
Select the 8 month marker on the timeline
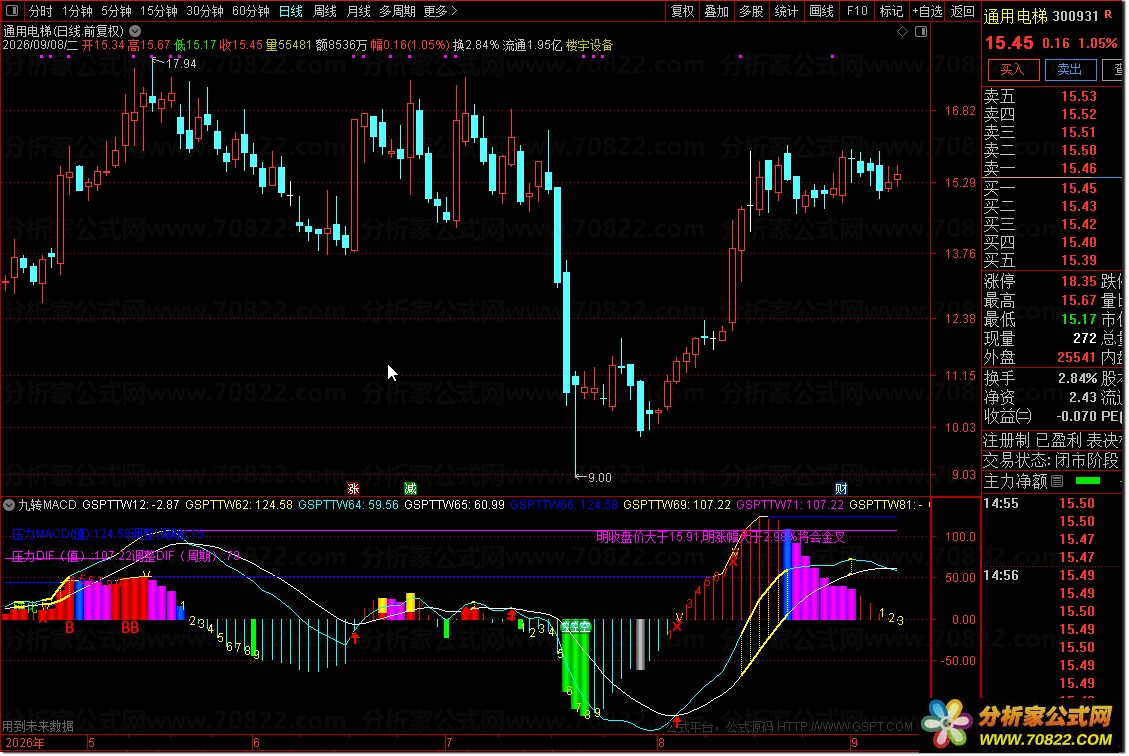tap(660, 742)
